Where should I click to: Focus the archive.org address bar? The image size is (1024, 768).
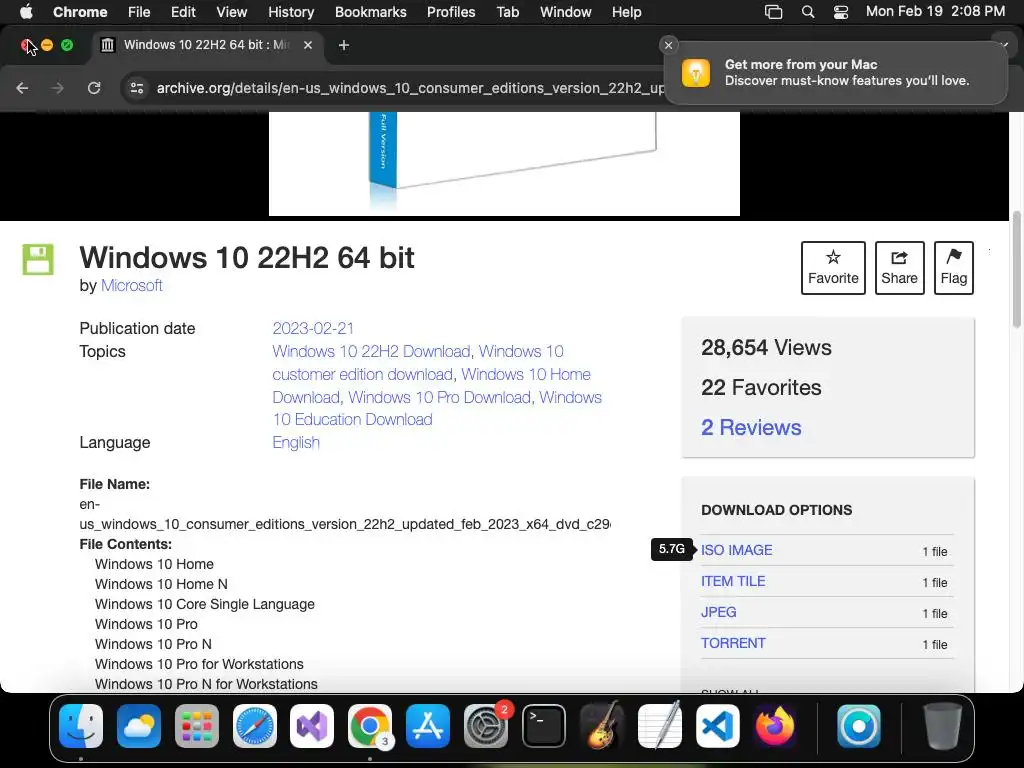point(410,88)
